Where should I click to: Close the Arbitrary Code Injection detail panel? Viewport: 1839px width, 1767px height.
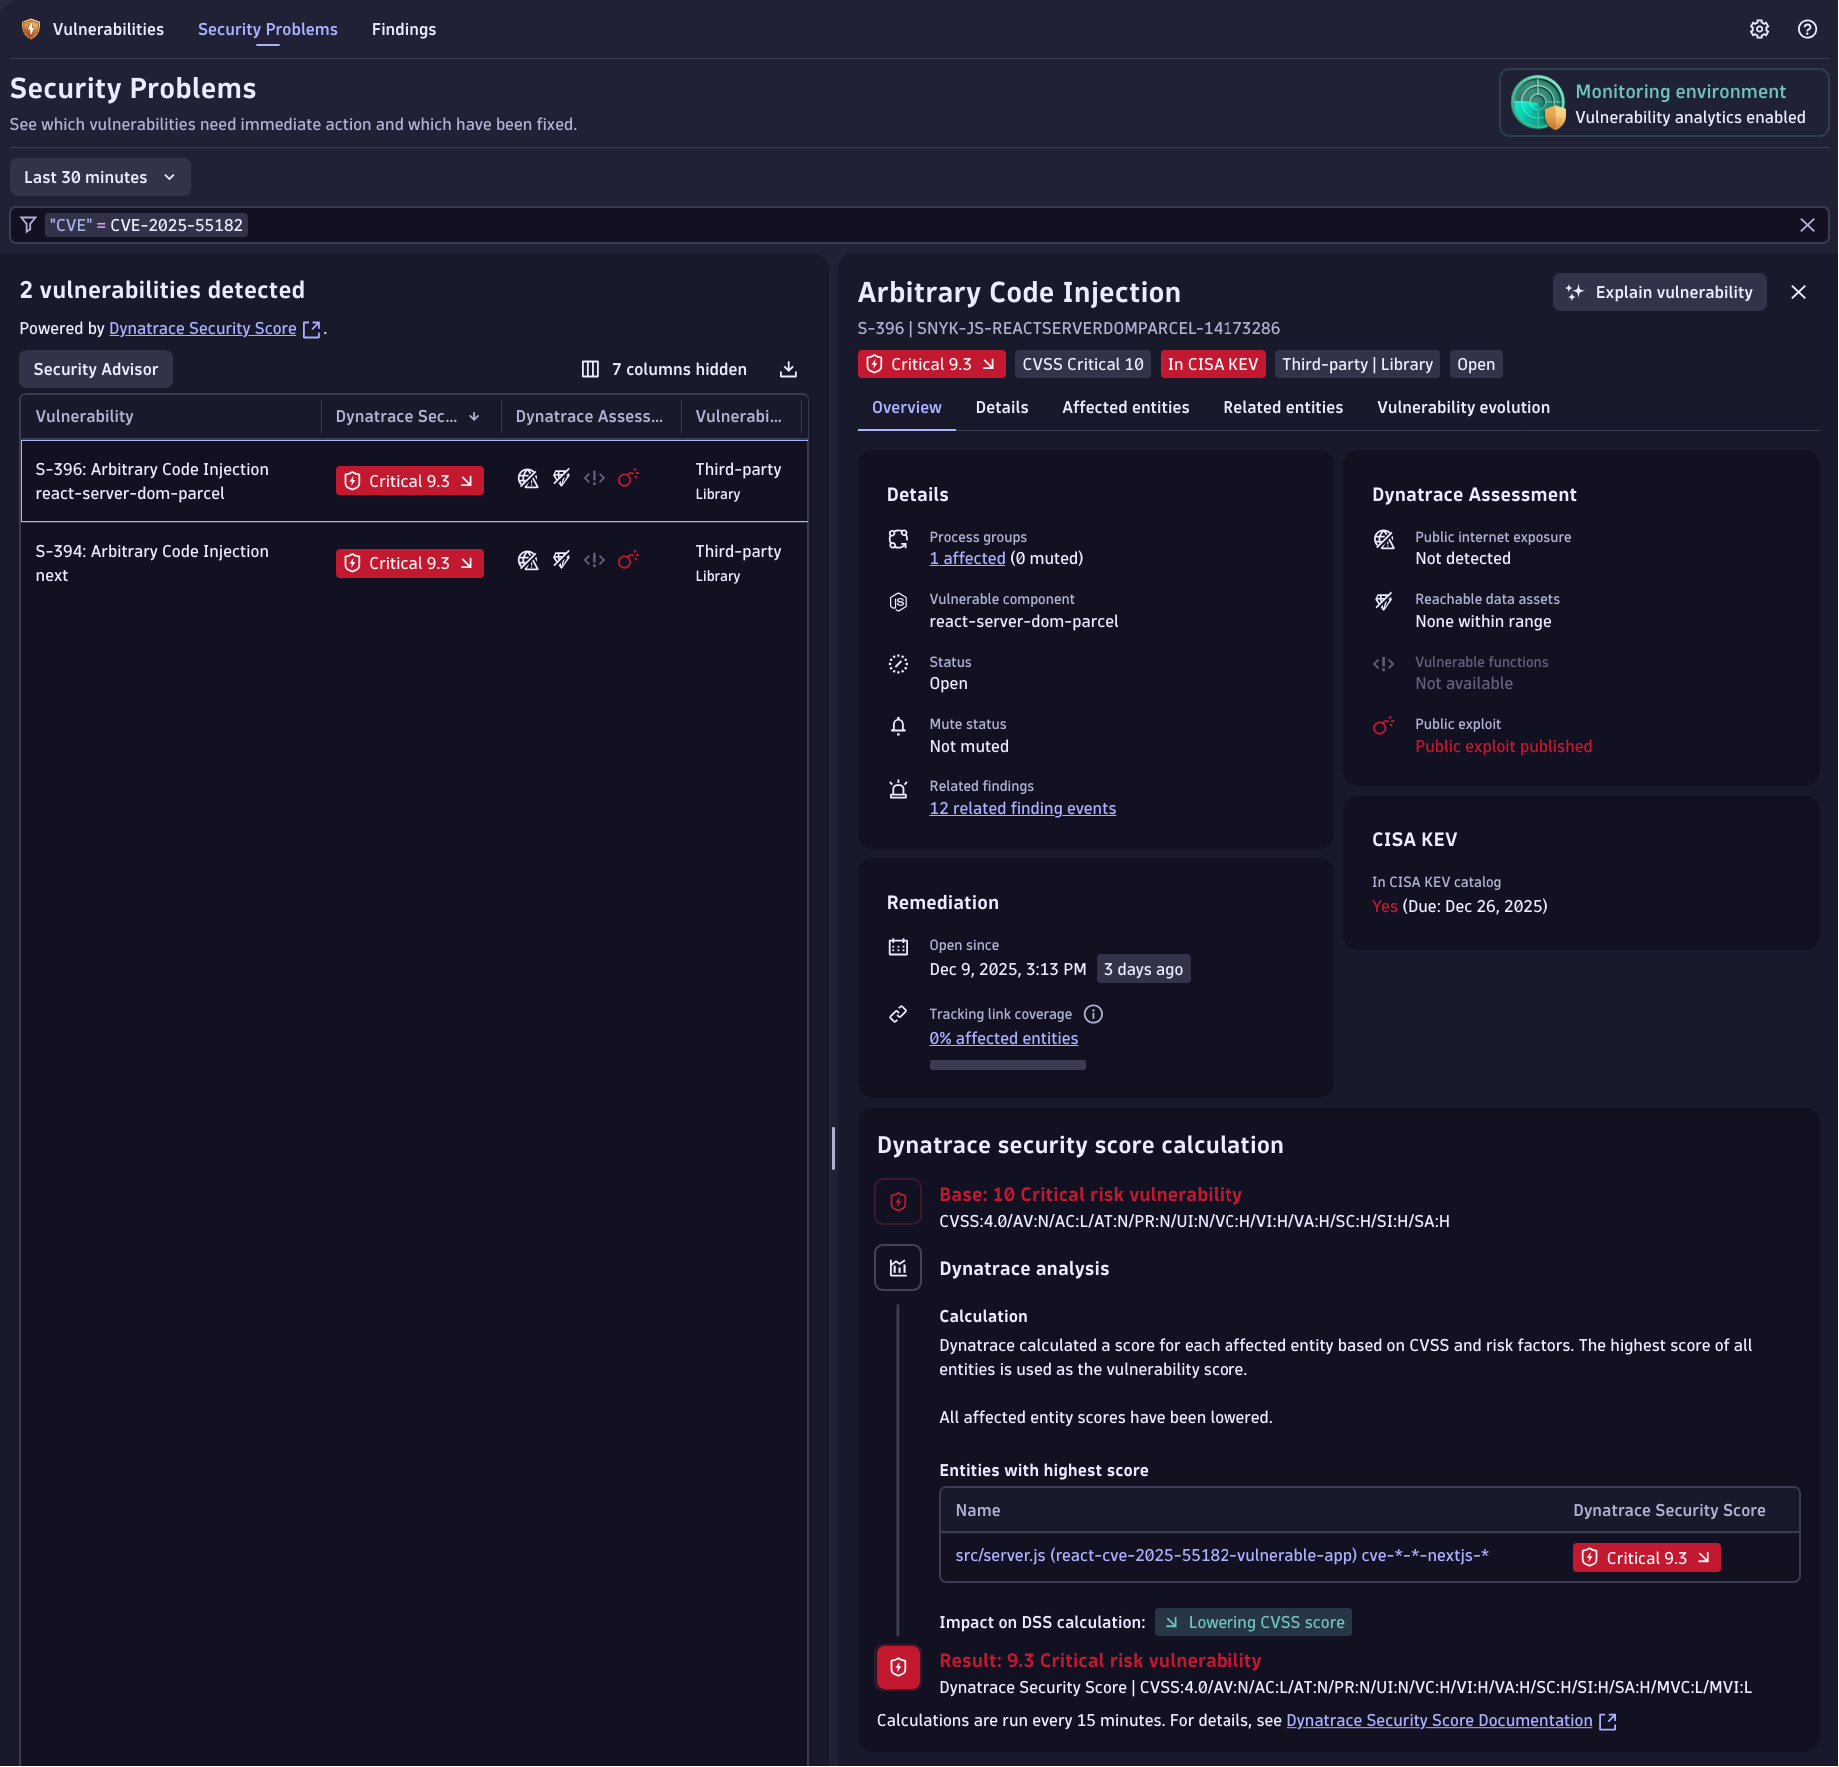tap(1798, 292)
